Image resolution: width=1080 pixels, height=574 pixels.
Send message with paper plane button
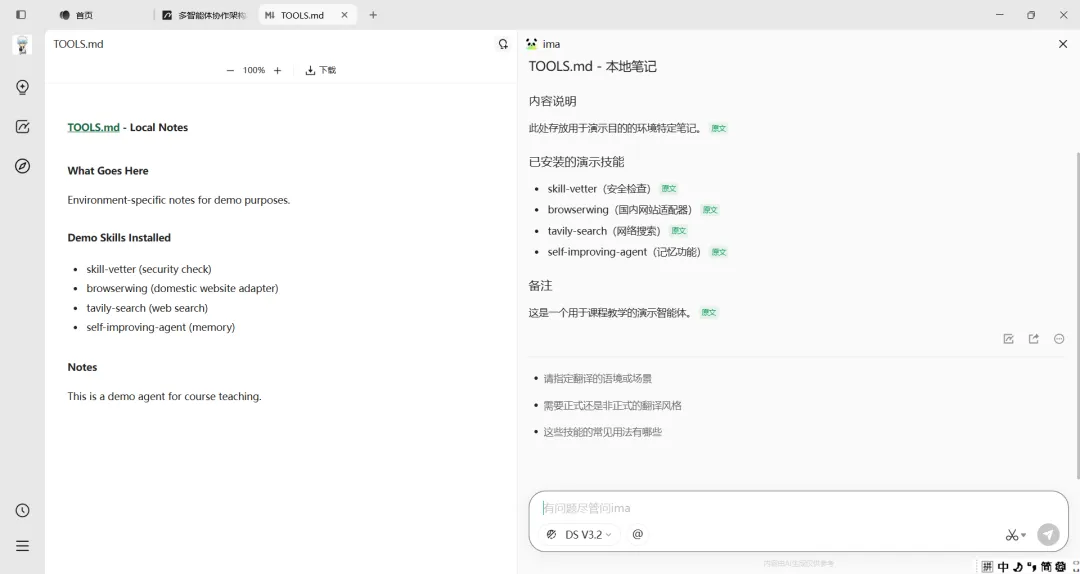1048,535
